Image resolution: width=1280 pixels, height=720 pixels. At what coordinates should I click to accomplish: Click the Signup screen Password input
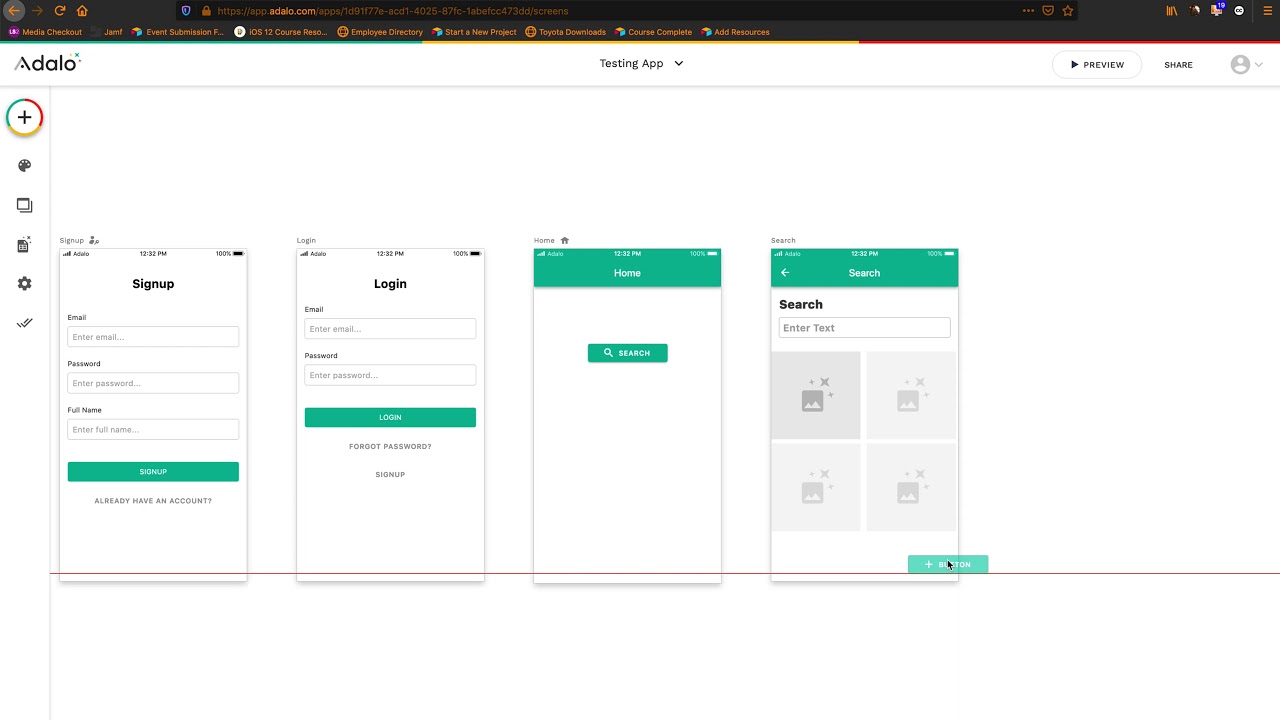(x=153, y=383)
